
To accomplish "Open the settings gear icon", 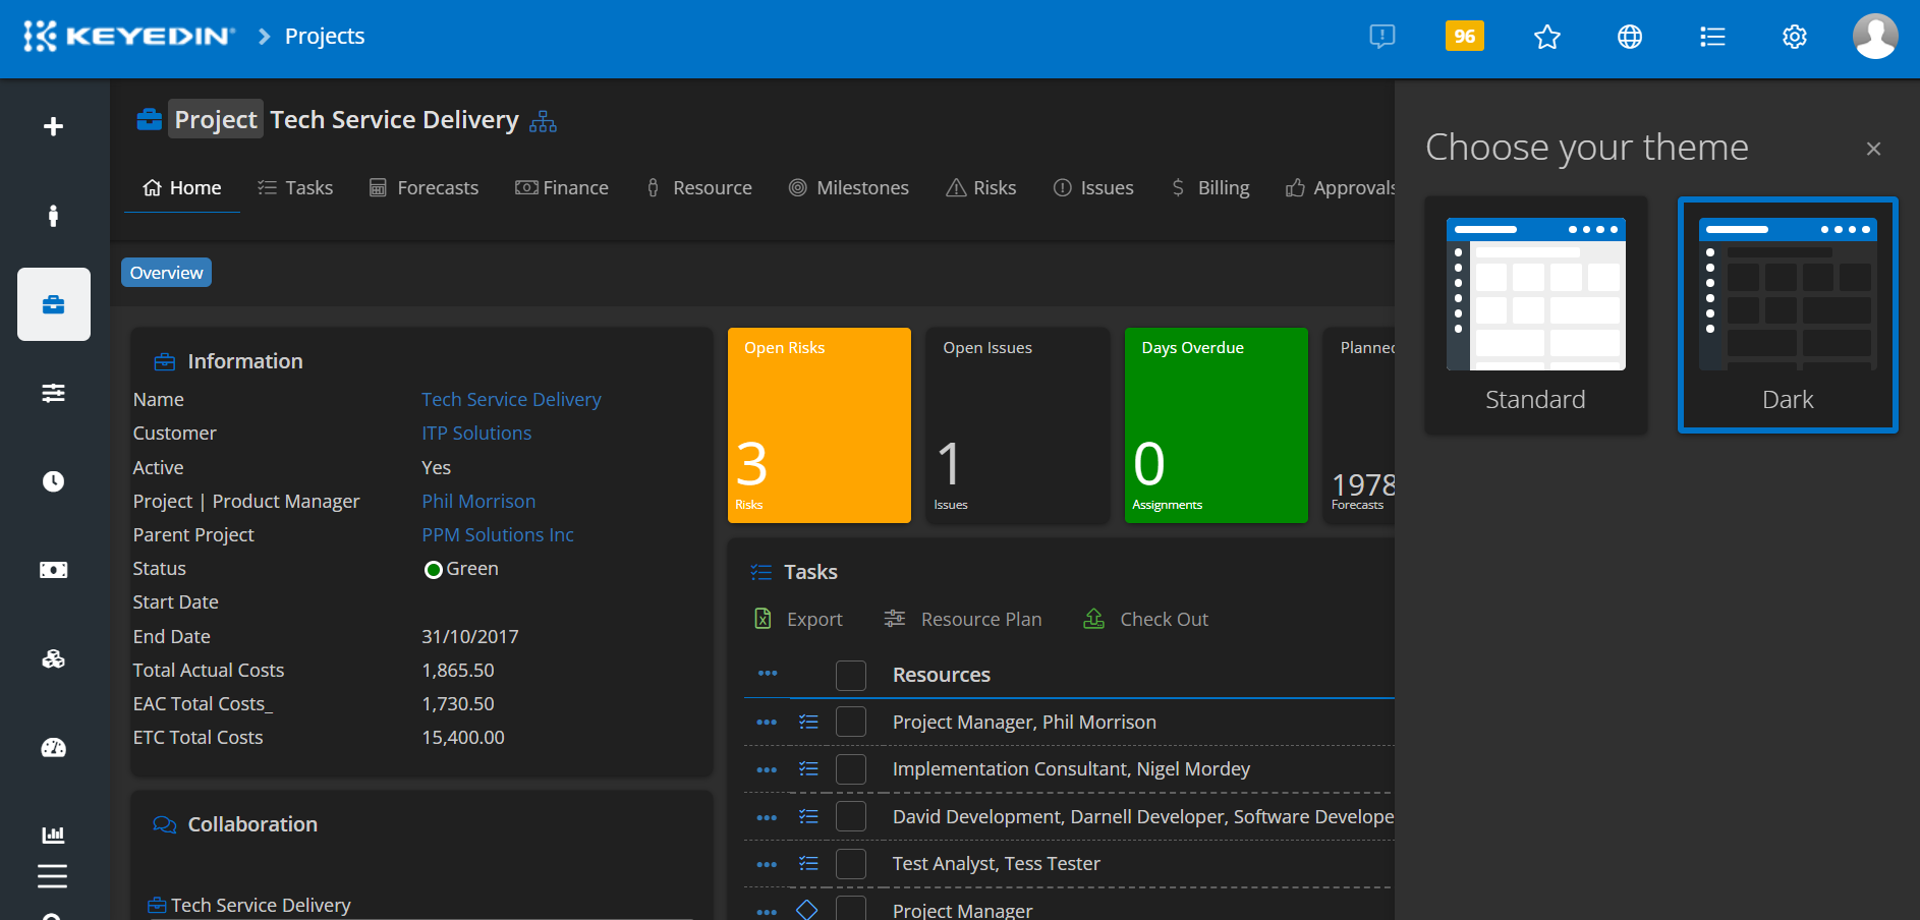I will tap(1794, 37).
